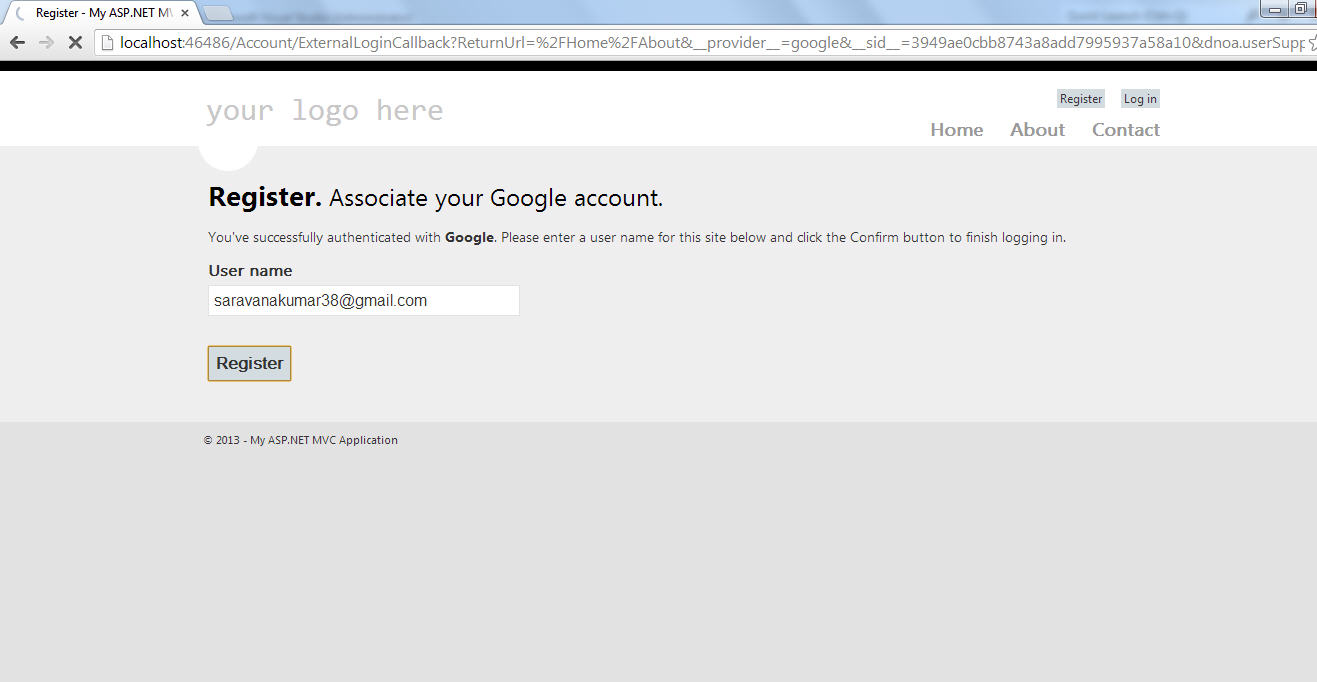The image size is (1317, 682).
Task: Go to the About page
Action: pyautogui.click(x=1037, y=130)
